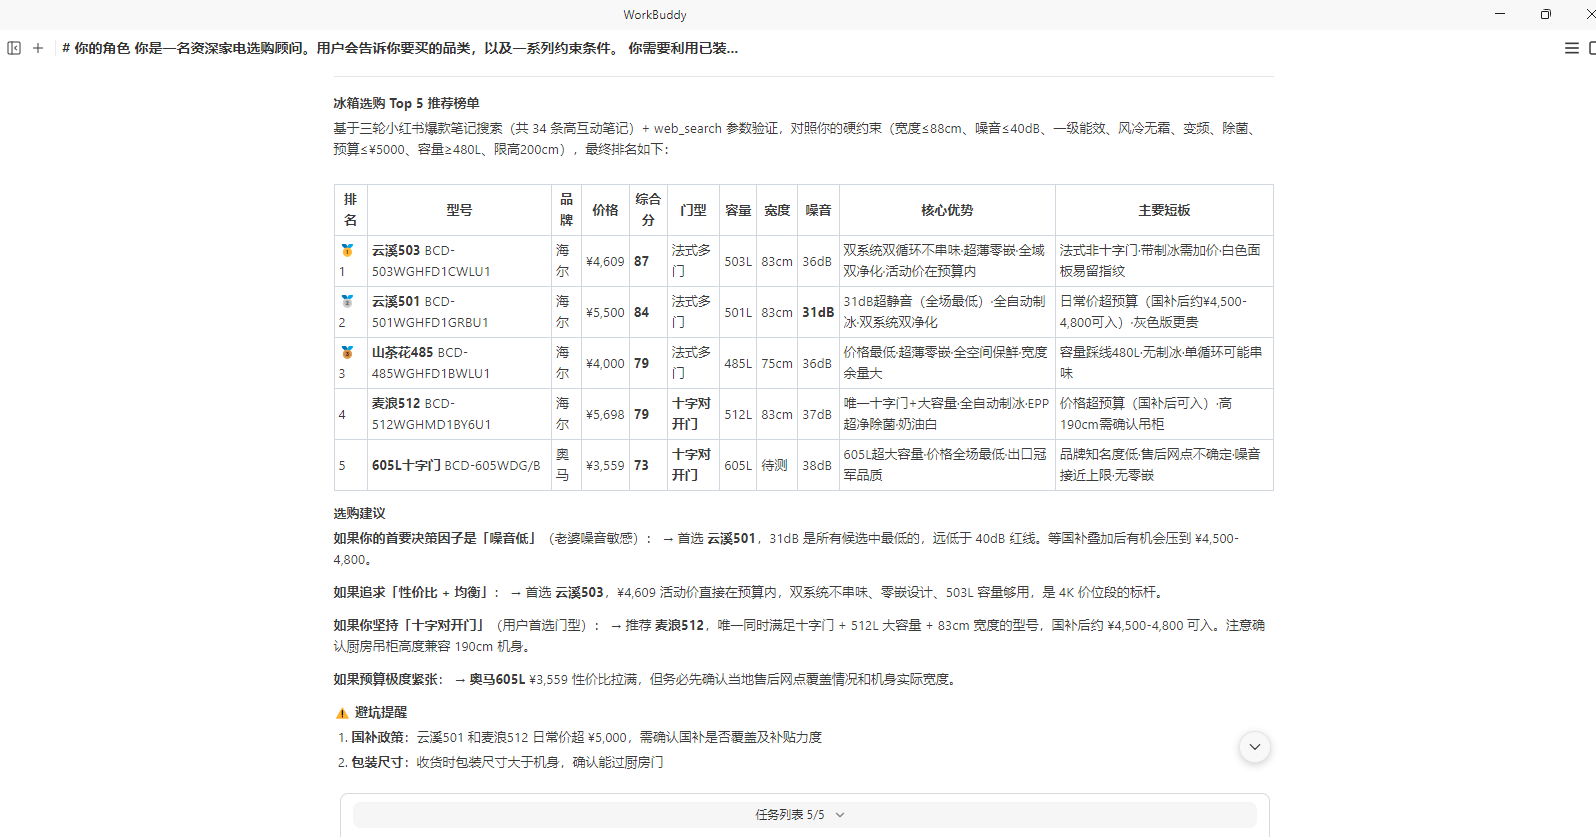Click the price cell ¥3,559
1596x837 pixels.
tap(605, 465)
